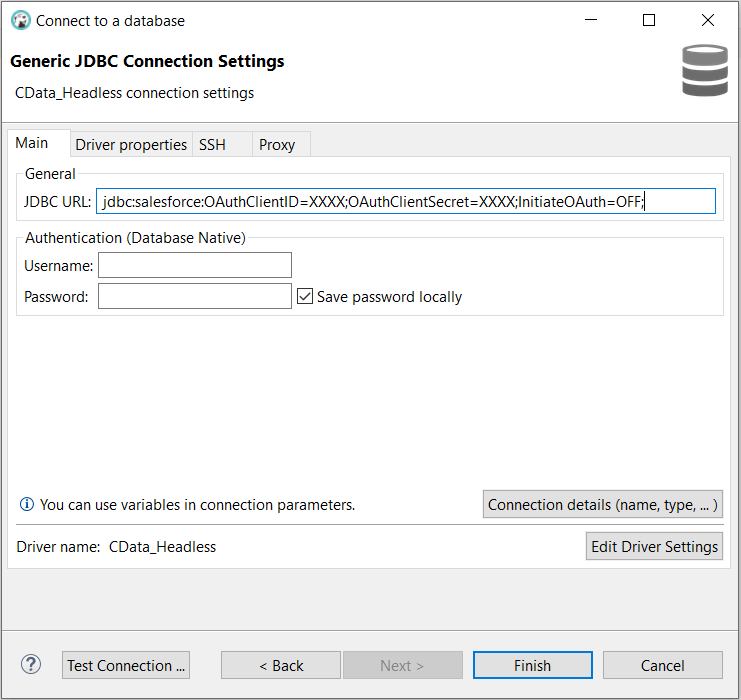Go back with the < Back button
Viewport: 741px width, 700px height.
tap(281, 665)
